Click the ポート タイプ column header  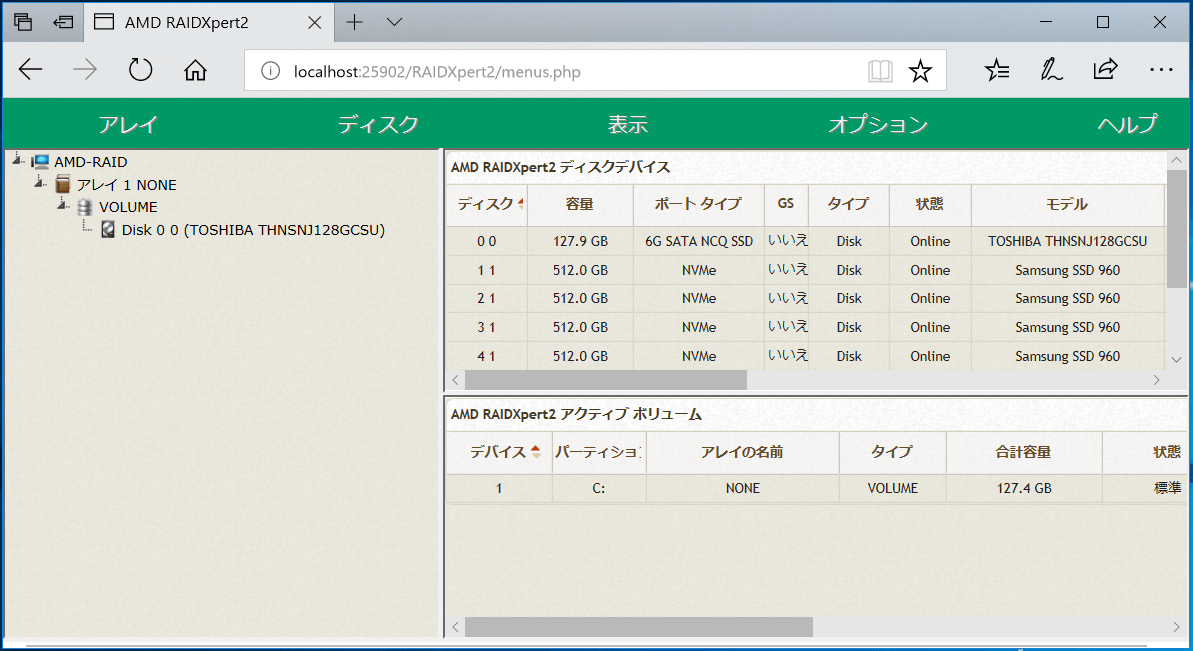(698, 205)
